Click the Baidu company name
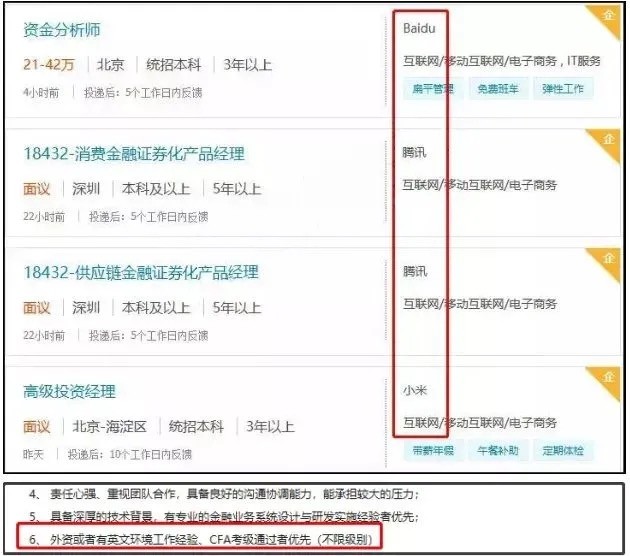This screenshot has height=556, width=630. point(419,29)
